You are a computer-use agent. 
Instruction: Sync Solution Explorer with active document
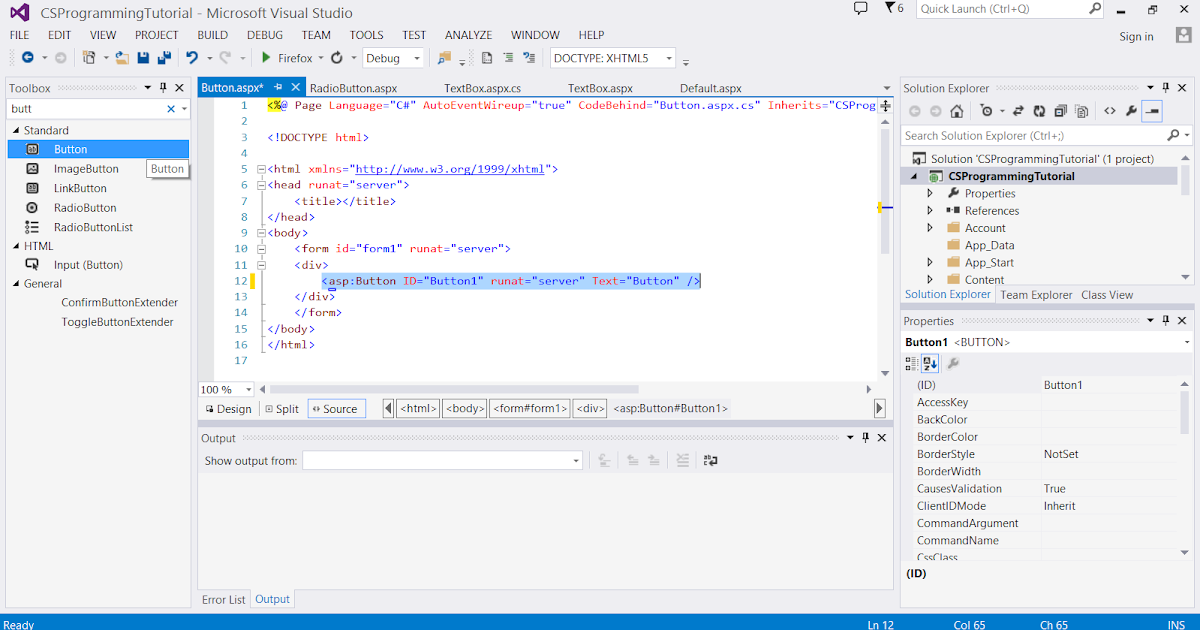(x=1019, y=111)
